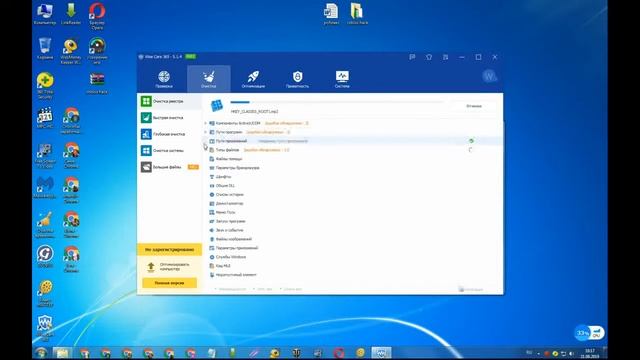The image size is (640, 360).
Task: Open the Windows Start button
Action: (x=41, y=353)
